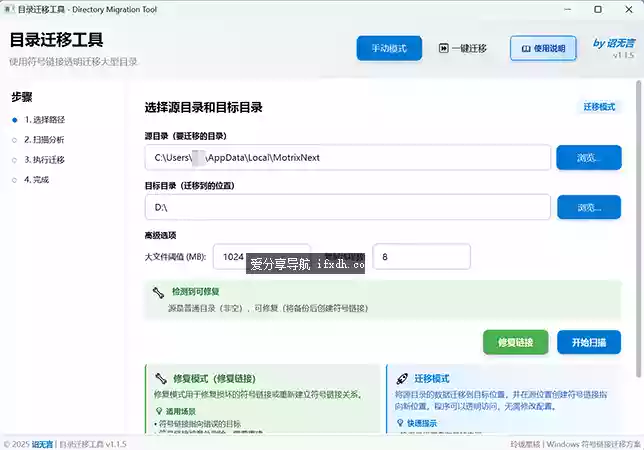Click the 高级选项 section label
The width and height of the screenshot is (644, 450).
pos(160,235)
